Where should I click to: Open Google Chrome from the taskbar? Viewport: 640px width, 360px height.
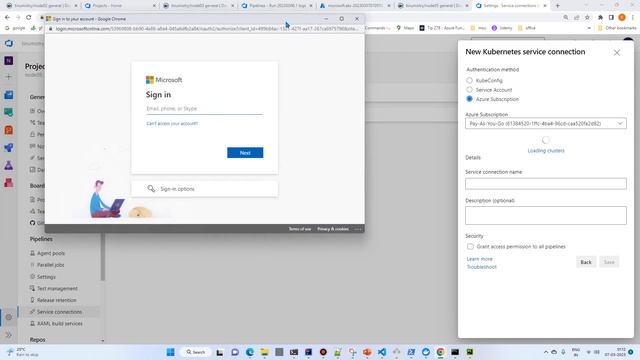[x=440, y=352]
